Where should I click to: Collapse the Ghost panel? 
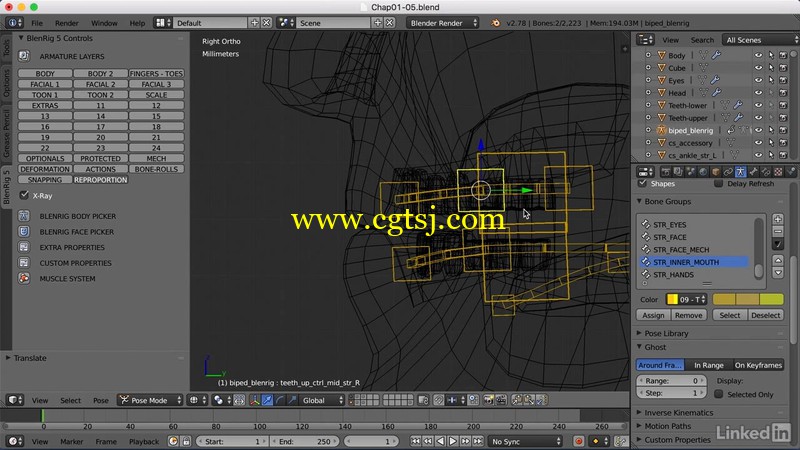tap(639, 347)
